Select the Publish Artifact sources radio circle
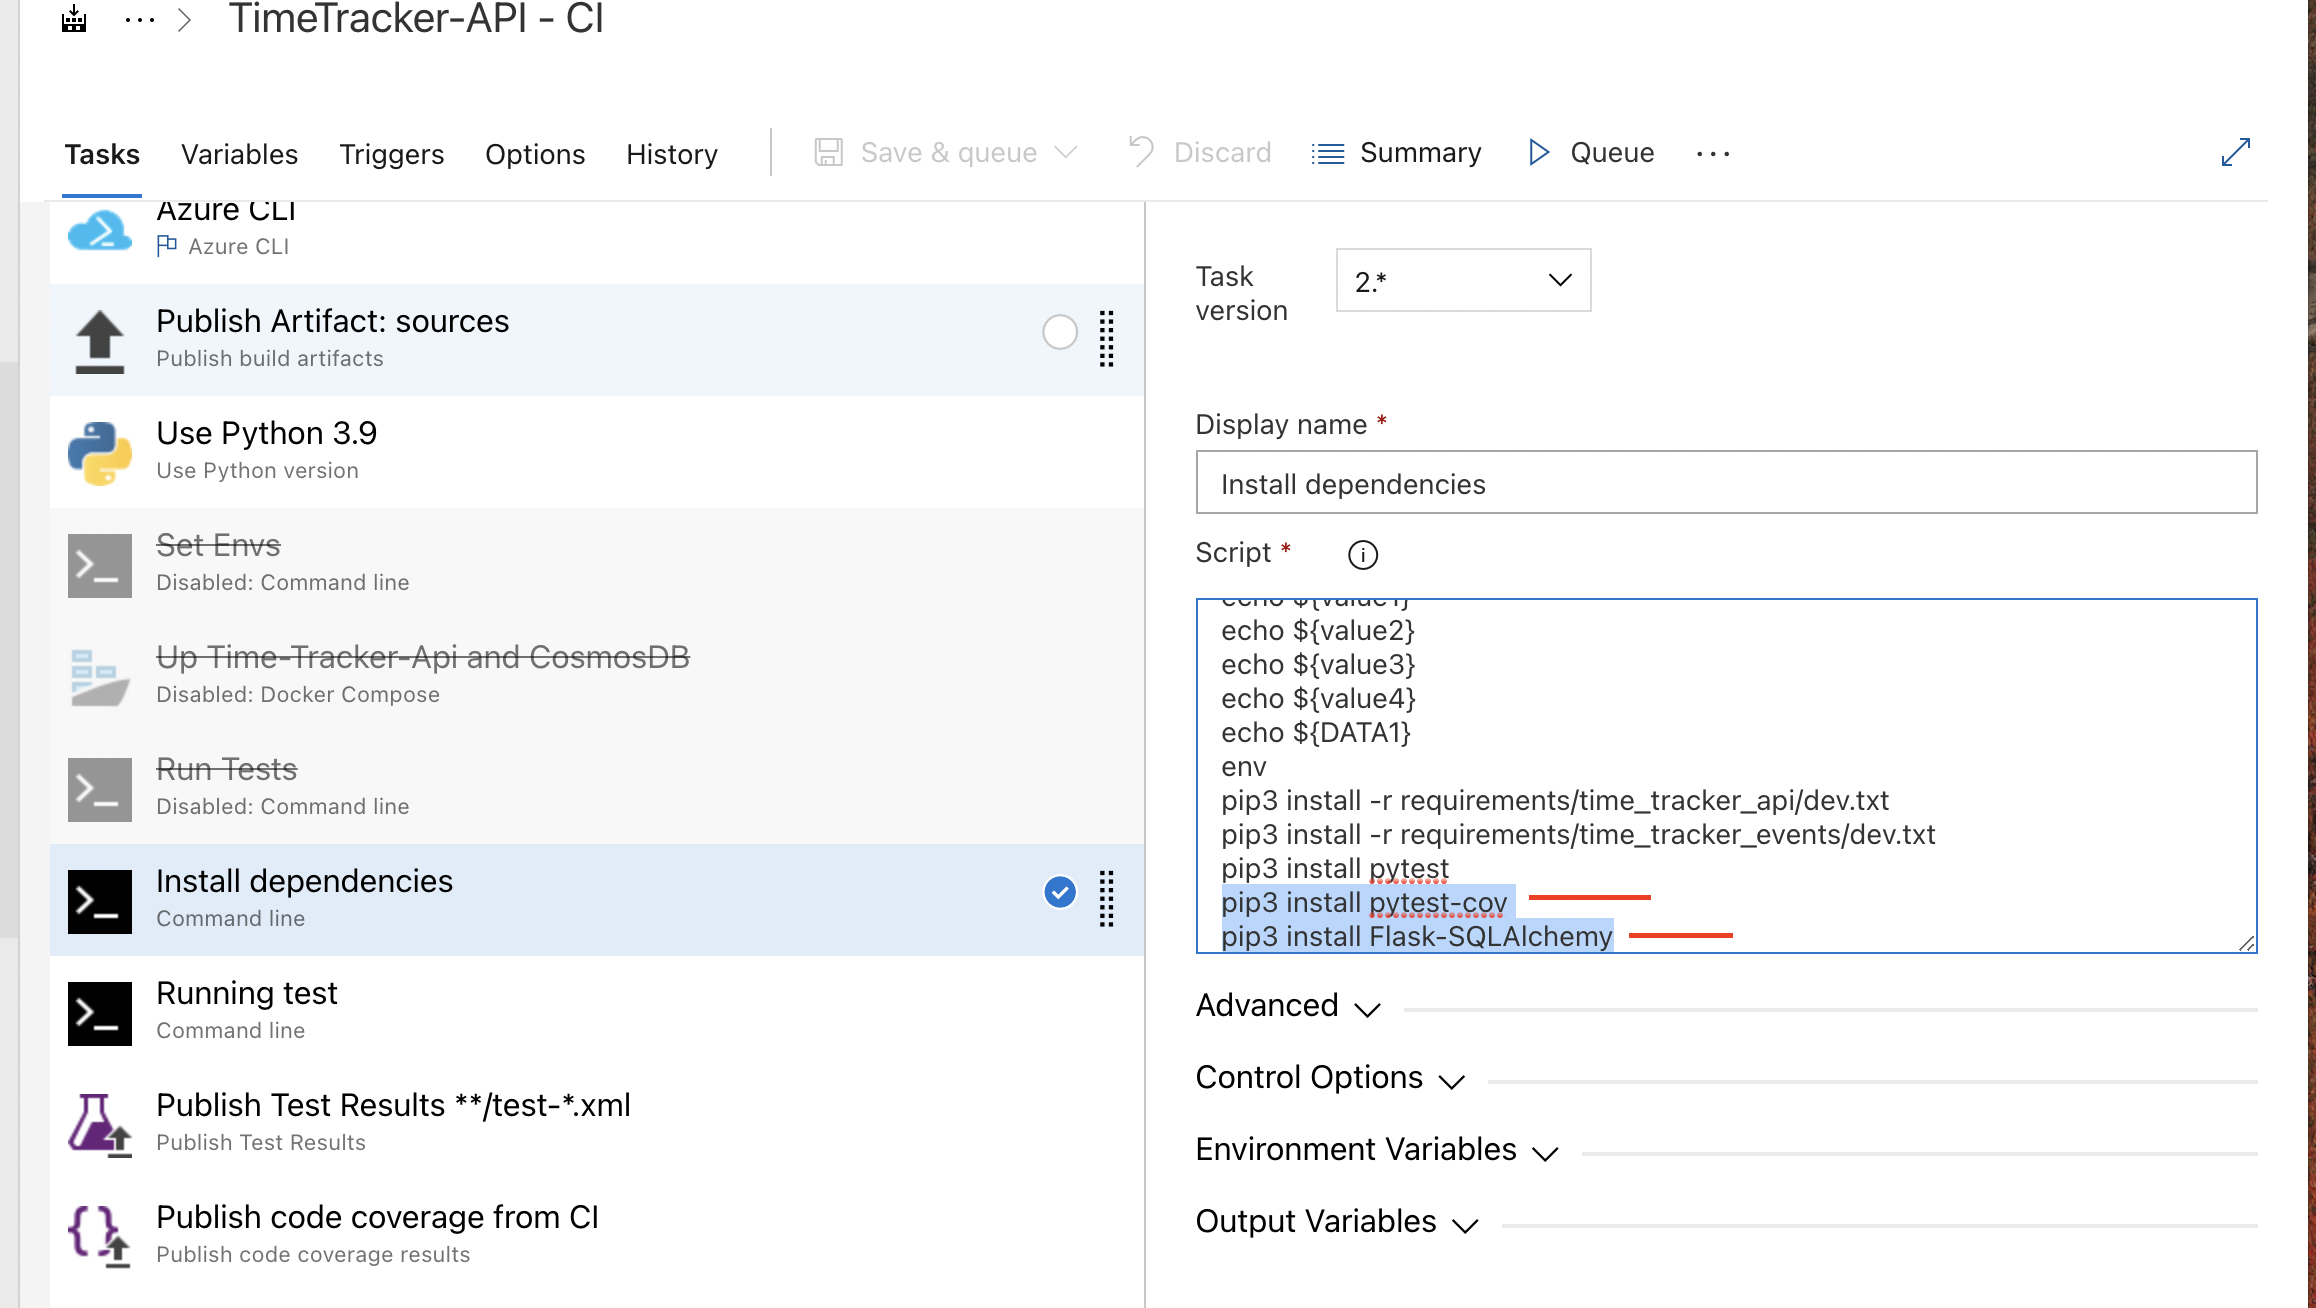This screenshot has height=1308, width=2316. (x=1059, y=332)
